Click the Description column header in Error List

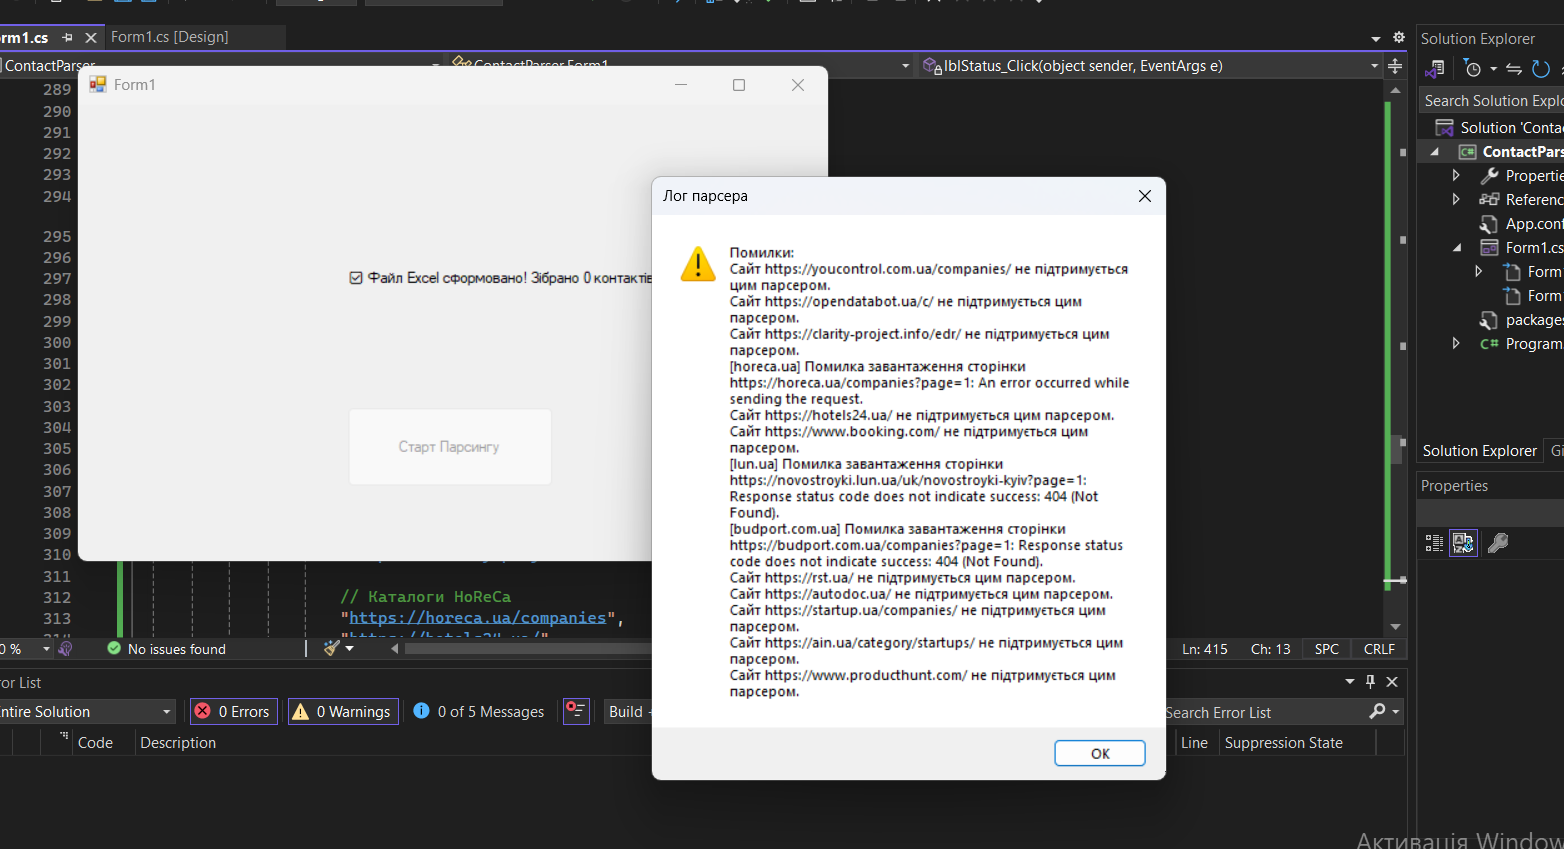tap(178, 743)
